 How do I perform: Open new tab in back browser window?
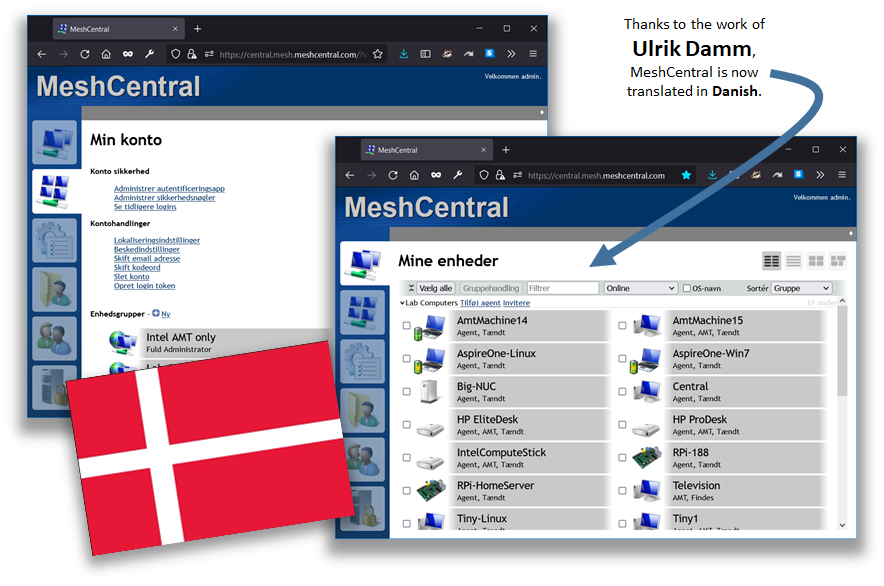[x=197, y=29]
